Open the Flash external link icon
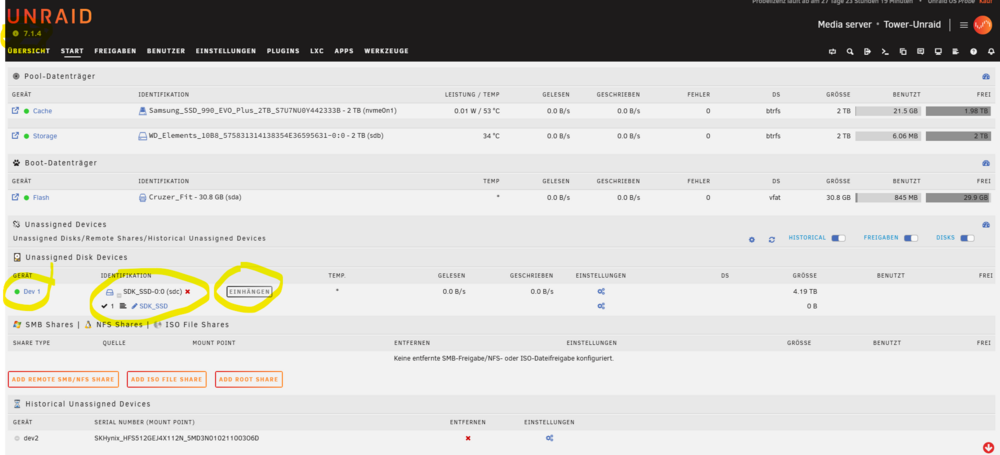Image resolution: width=1000 pixels, height=455 pixels. (x=15, y=197)
